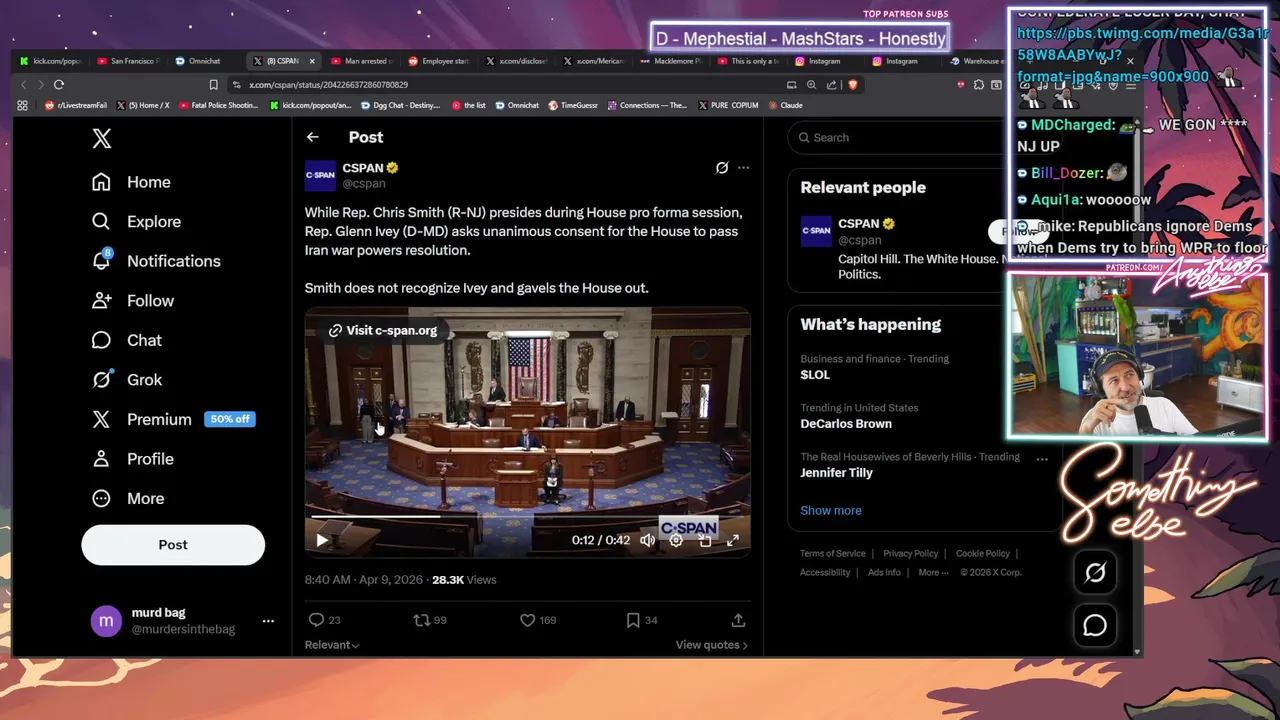The width and height of the screenshot is (1280, 720).
Task: Click the X logo in the sidebar
Action: coord(102,138)
